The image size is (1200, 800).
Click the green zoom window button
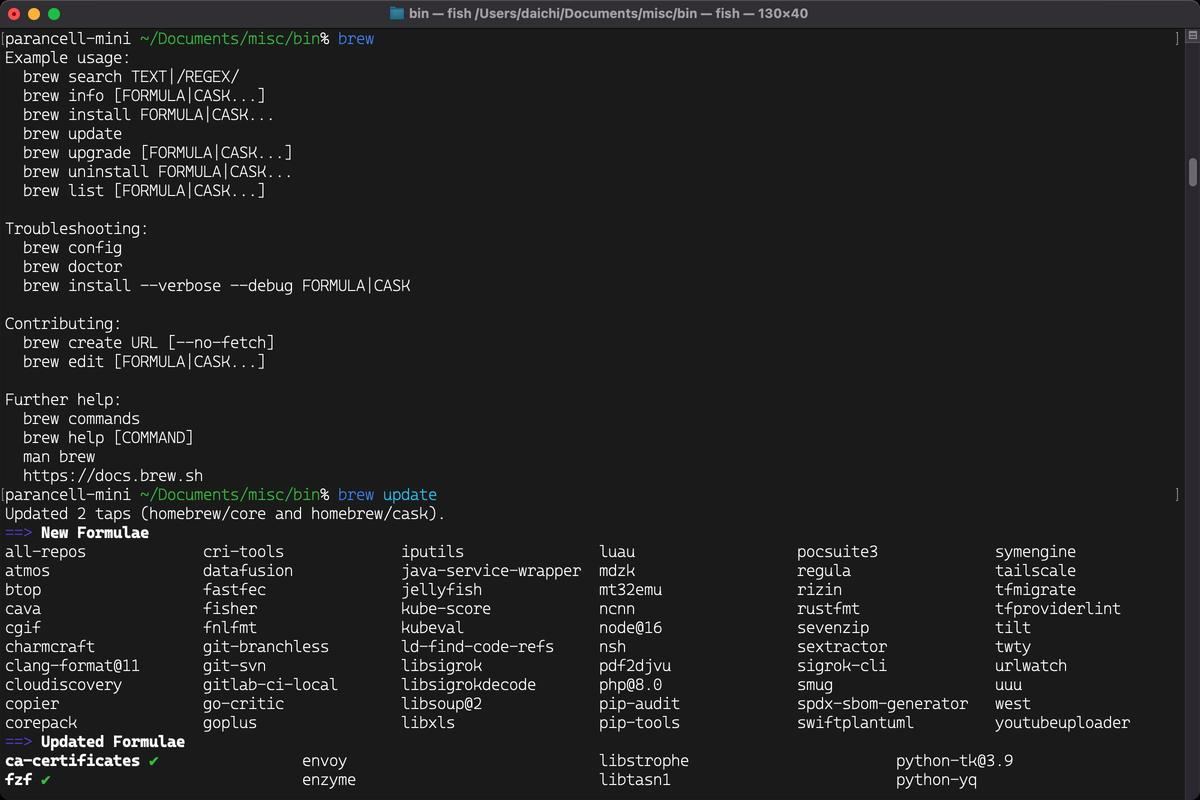54,14
